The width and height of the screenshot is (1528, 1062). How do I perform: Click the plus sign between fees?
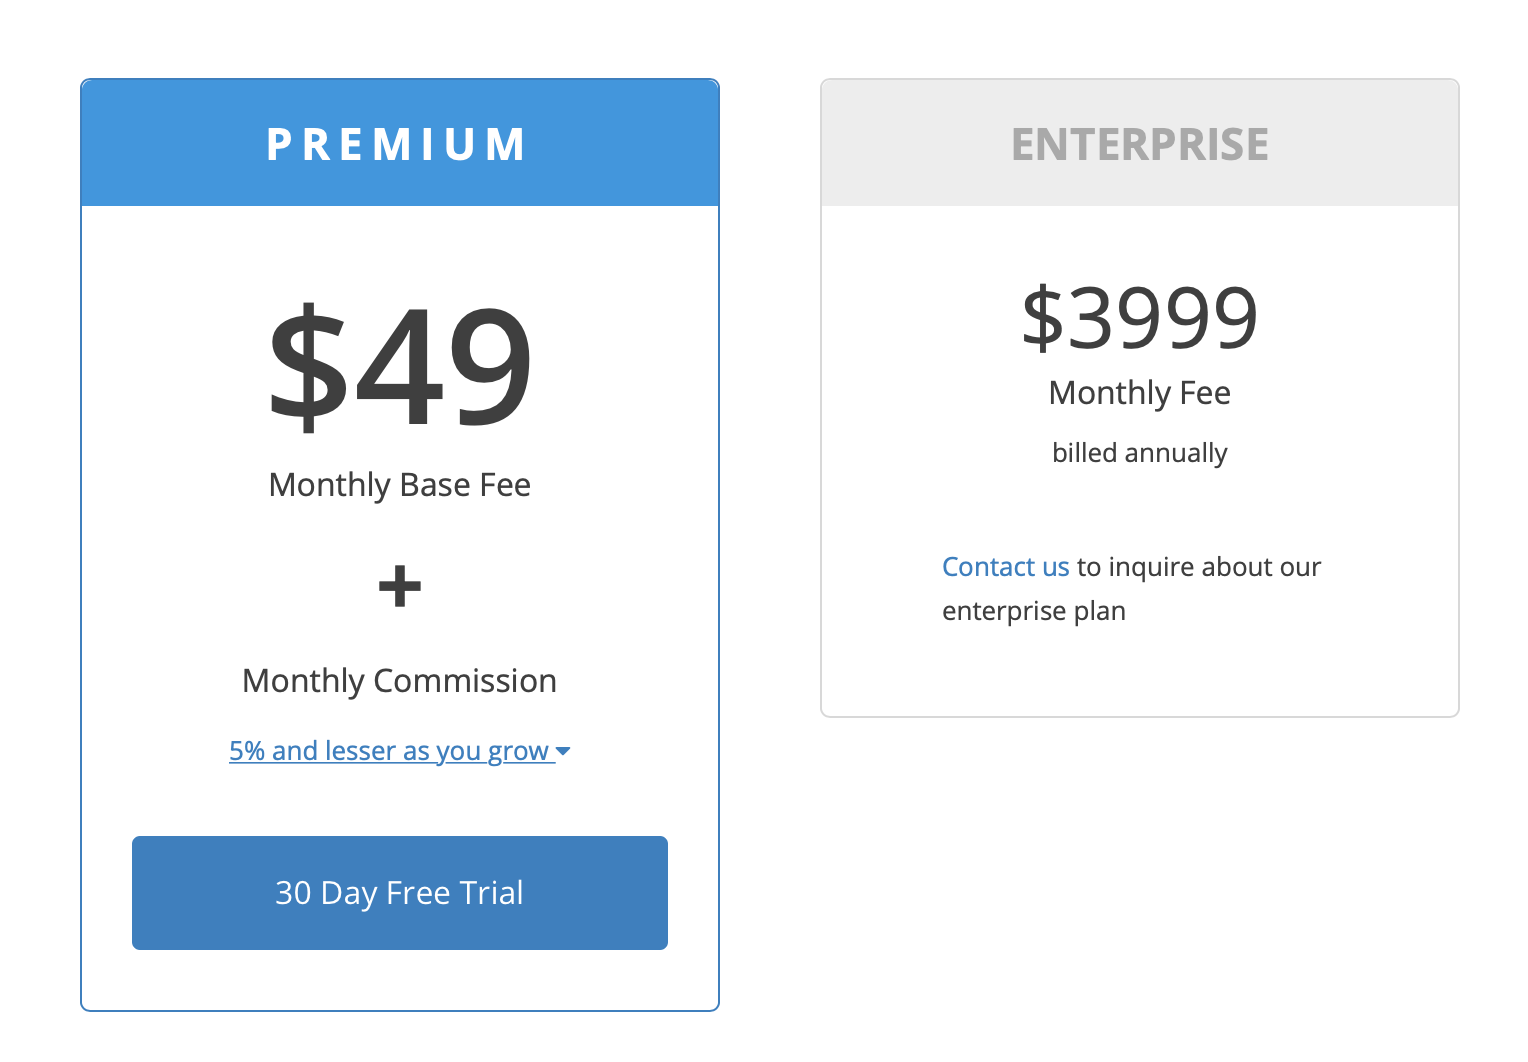pyautogui.click(x=399, y=586)
